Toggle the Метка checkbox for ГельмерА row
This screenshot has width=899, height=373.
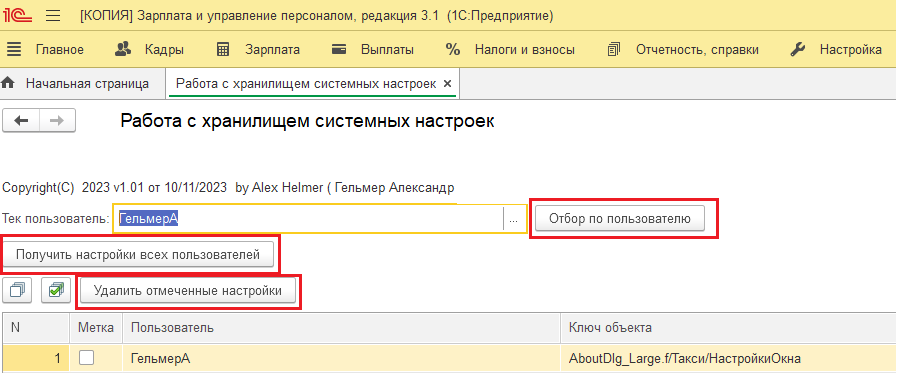(87, 358)
